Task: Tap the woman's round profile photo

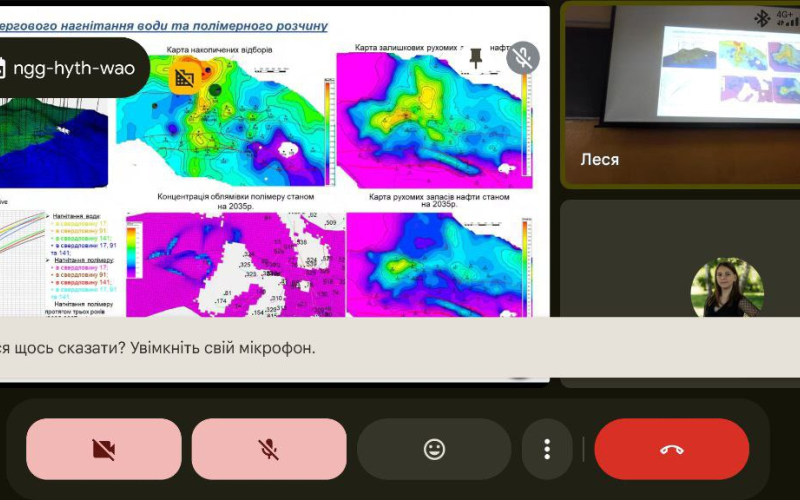Action: click(727, 288)
